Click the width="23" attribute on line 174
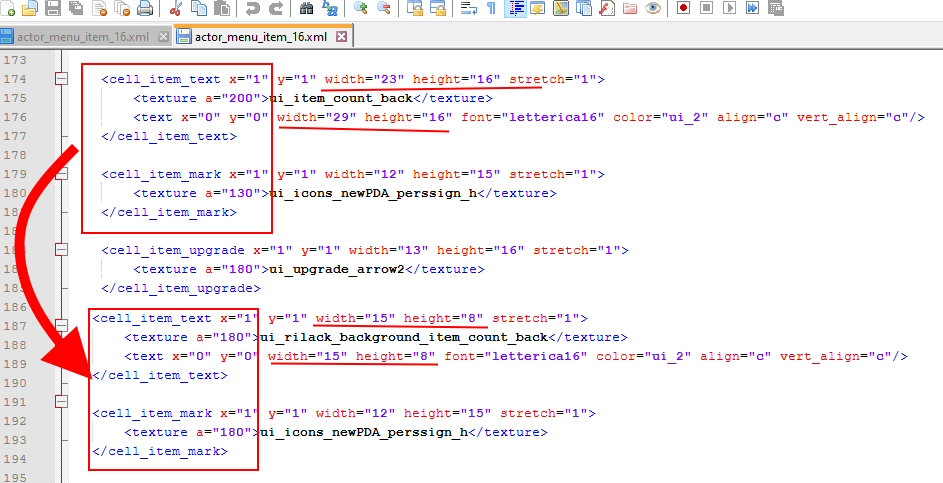Screen dimensions: 943x483 (x=365, y=79)
